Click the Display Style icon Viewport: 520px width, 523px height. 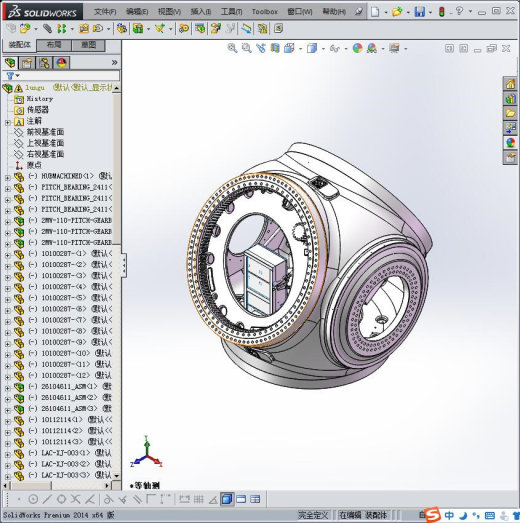click(x=312, y=48)
